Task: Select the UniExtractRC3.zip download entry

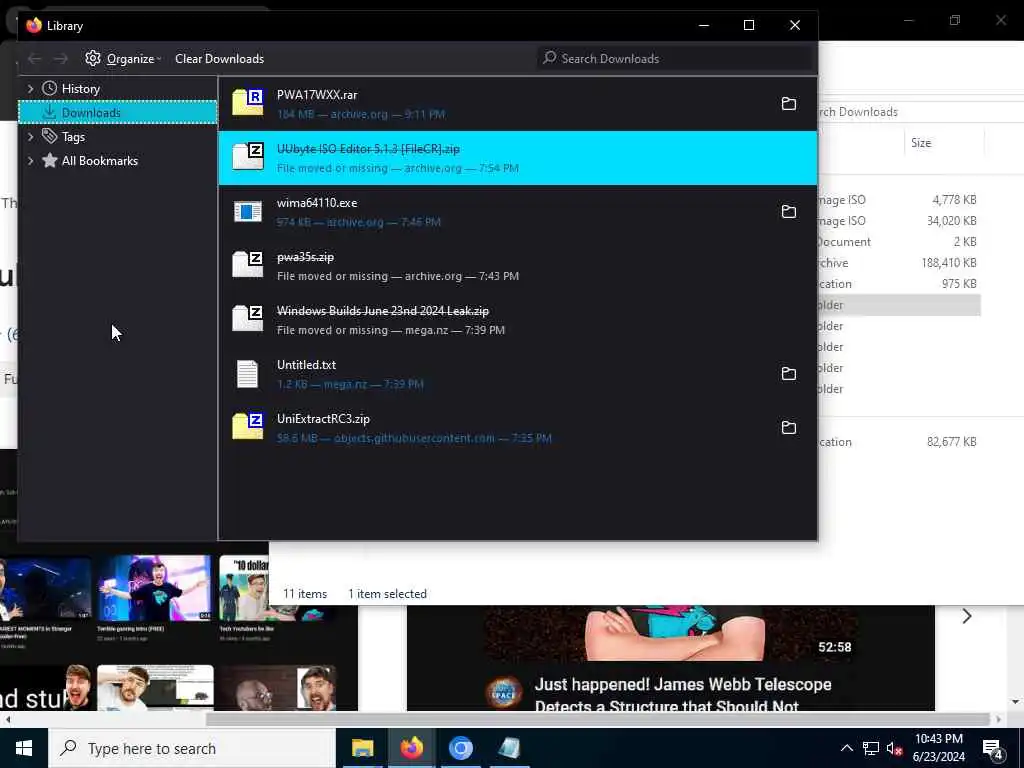Action: pyautogui.click(x=517, y=428)
